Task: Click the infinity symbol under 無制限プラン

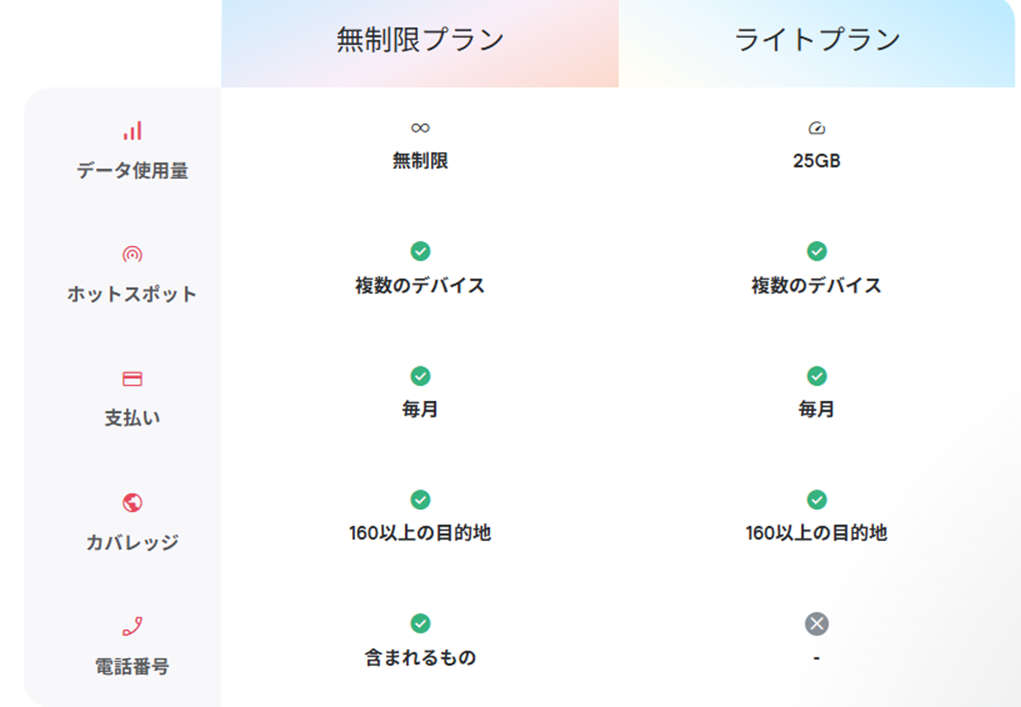Action: point(420,128)
